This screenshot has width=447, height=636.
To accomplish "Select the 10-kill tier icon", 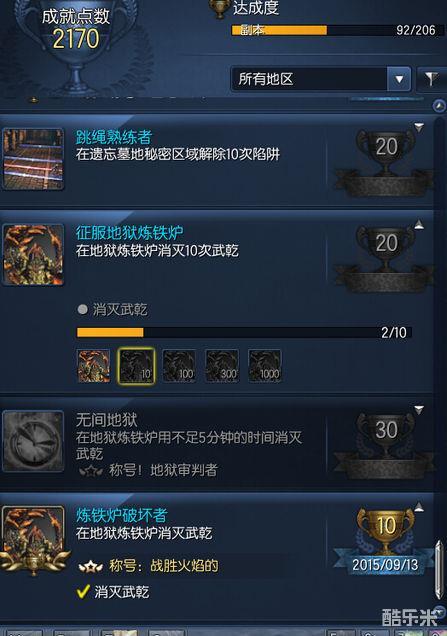I will coord(136,366).
